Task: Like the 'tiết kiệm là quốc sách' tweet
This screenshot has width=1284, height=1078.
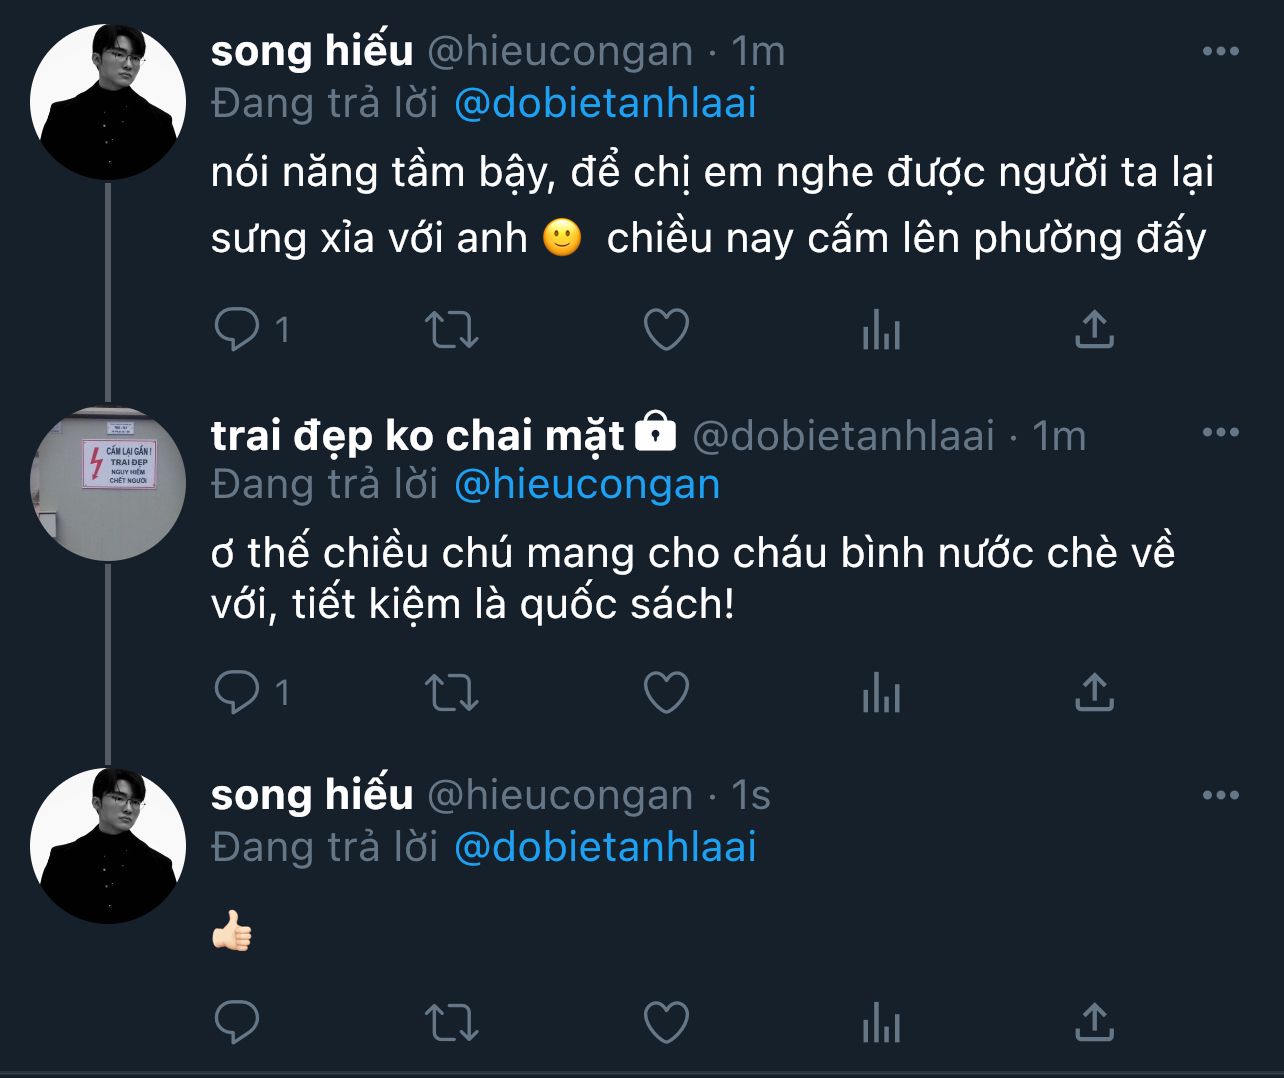Action: 666,692
